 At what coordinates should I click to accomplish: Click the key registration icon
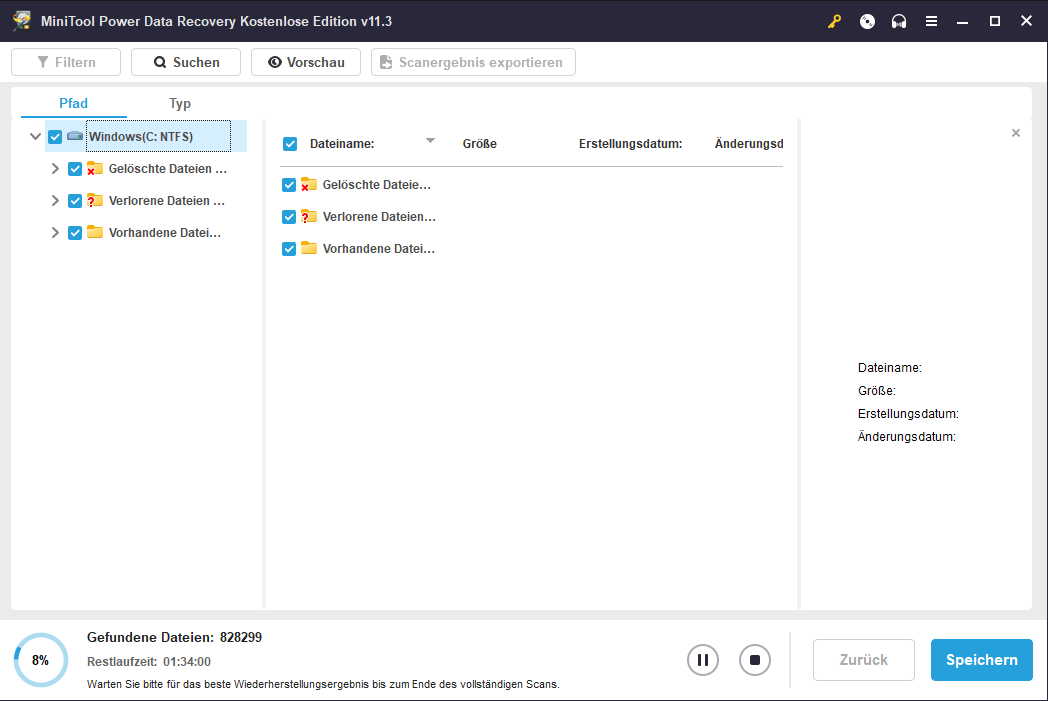[x=834, y=21]
